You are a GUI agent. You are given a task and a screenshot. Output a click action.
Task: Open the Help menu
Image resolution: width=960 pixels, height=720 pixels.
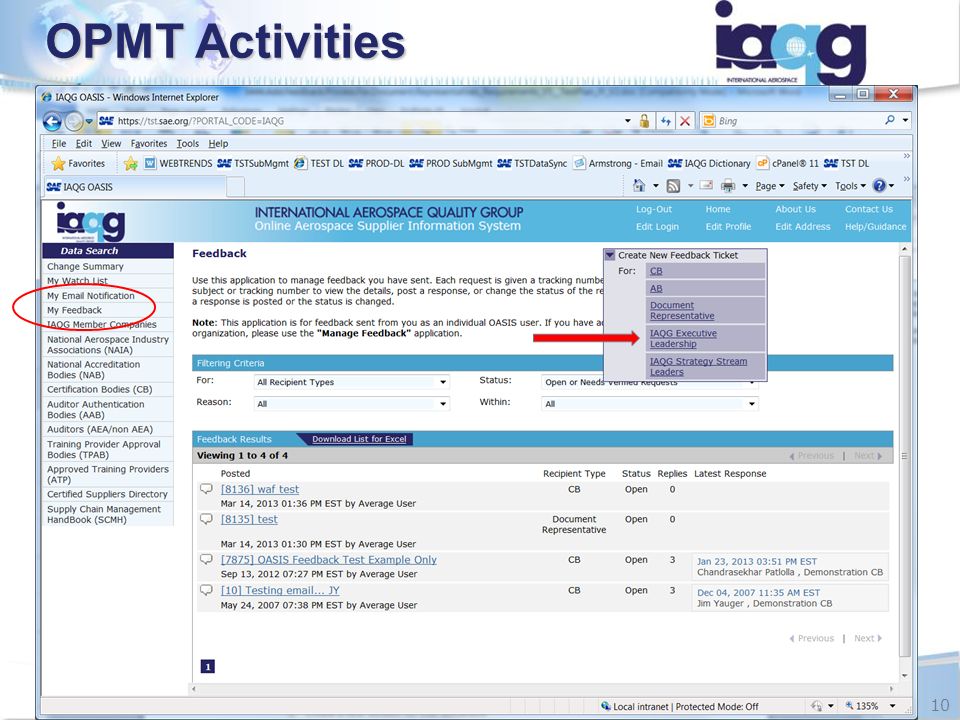219,143
